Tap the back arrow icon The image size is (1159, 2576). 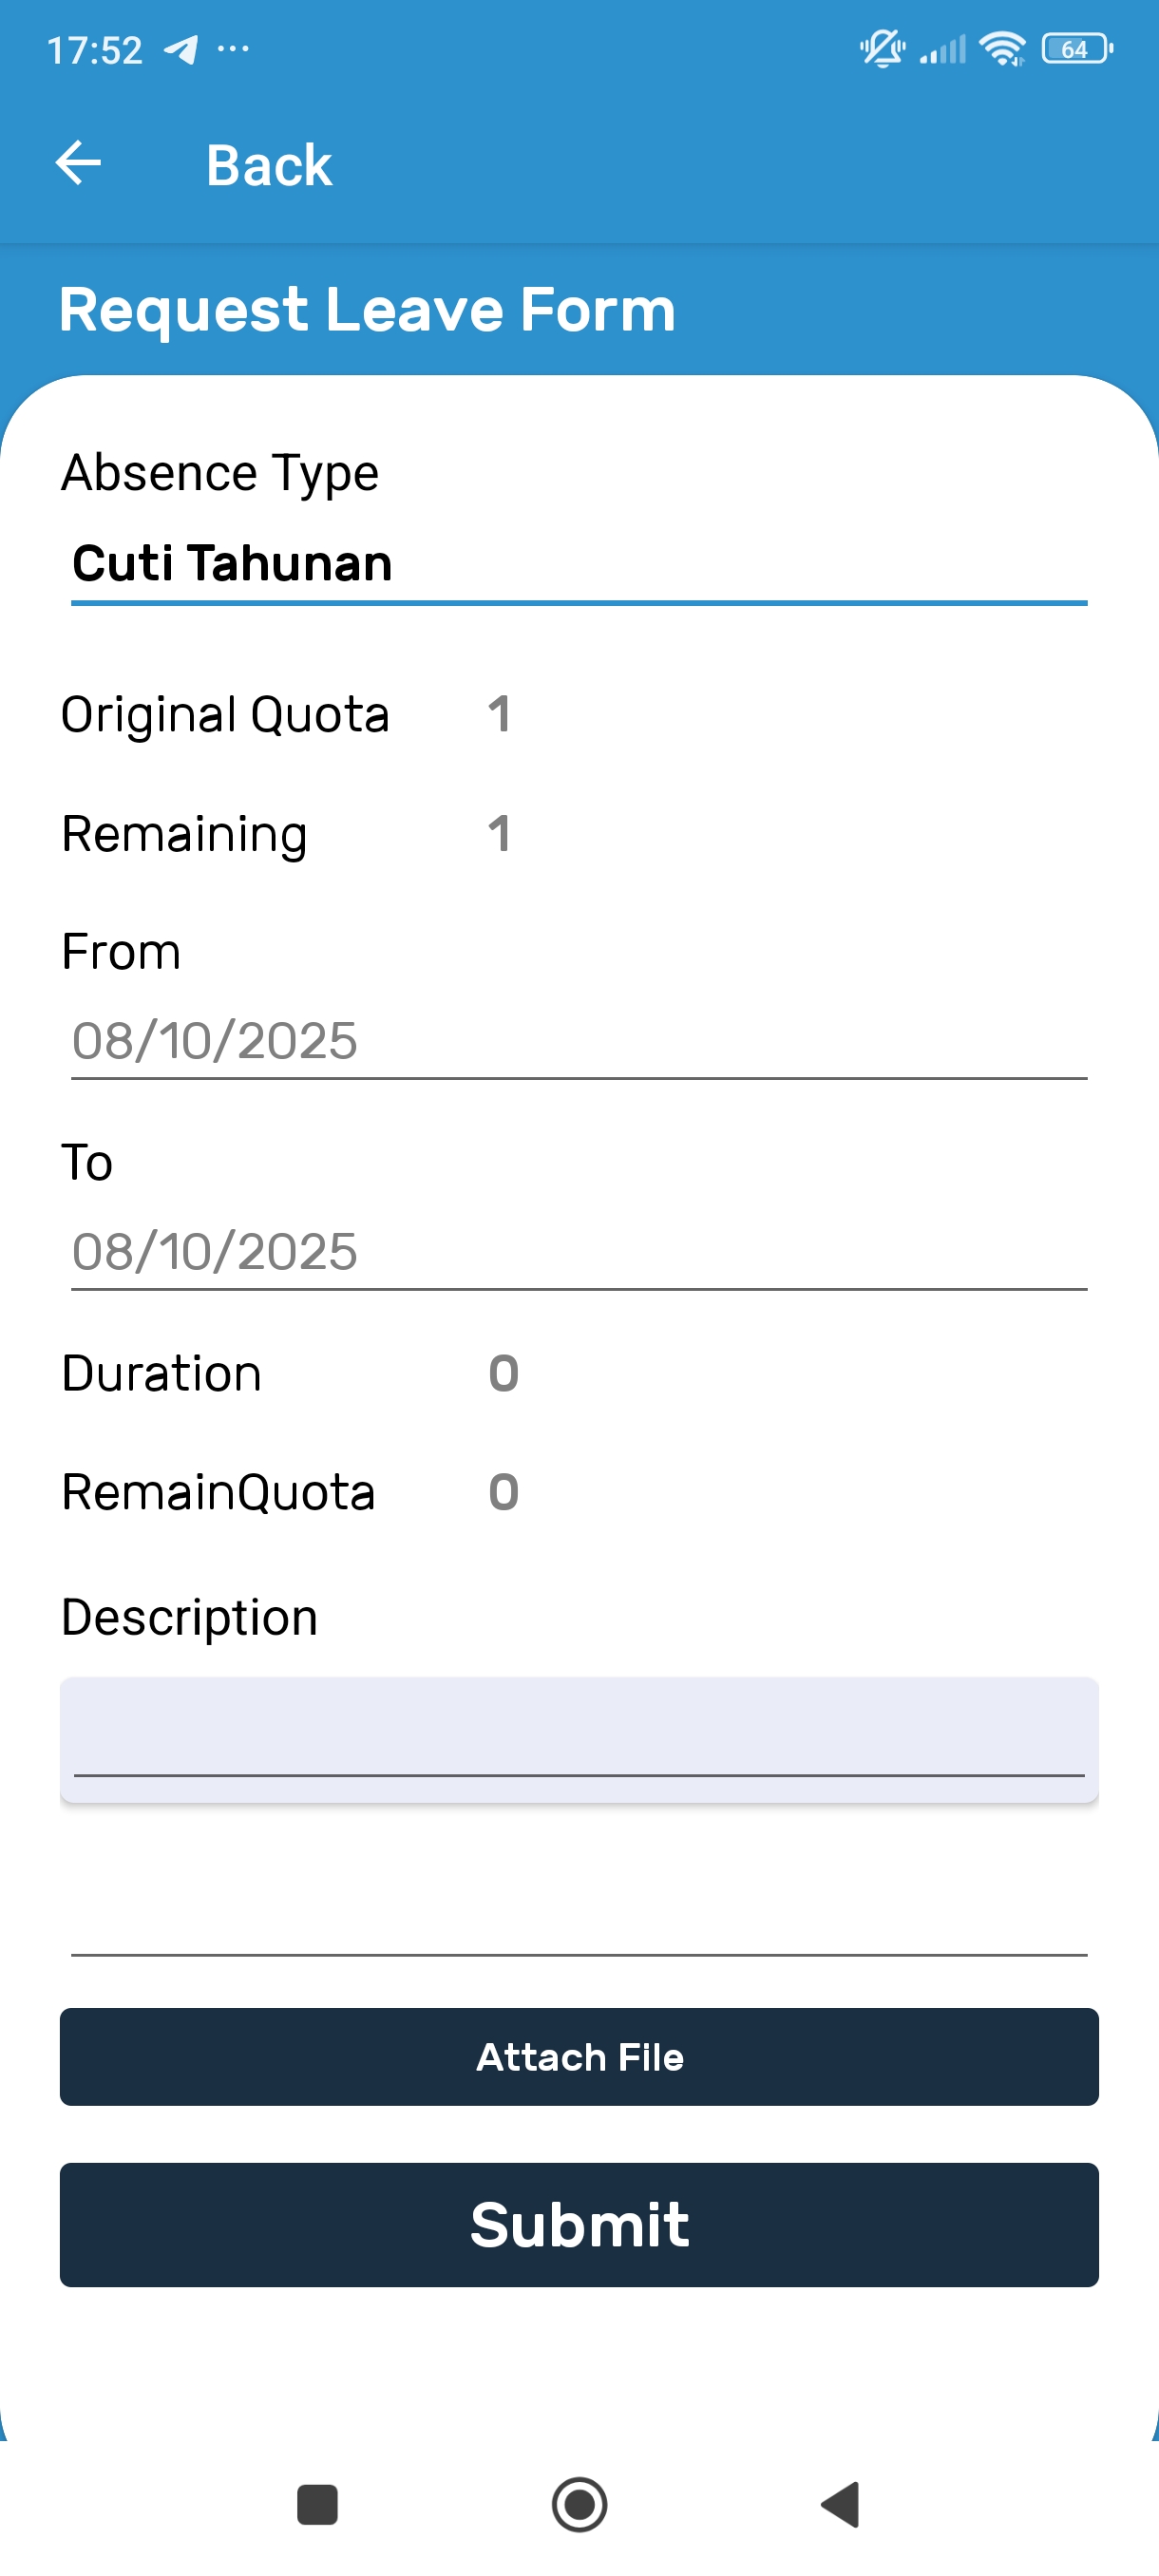pyautogui.click(x=79, y=164)
